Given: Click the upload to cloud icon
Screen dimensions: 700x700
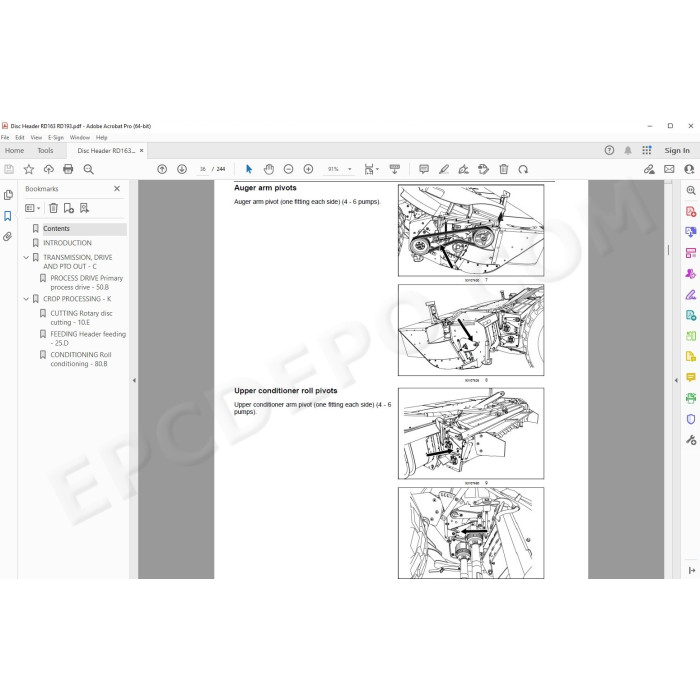Looking at the screenshot, I should coord(48,169).
